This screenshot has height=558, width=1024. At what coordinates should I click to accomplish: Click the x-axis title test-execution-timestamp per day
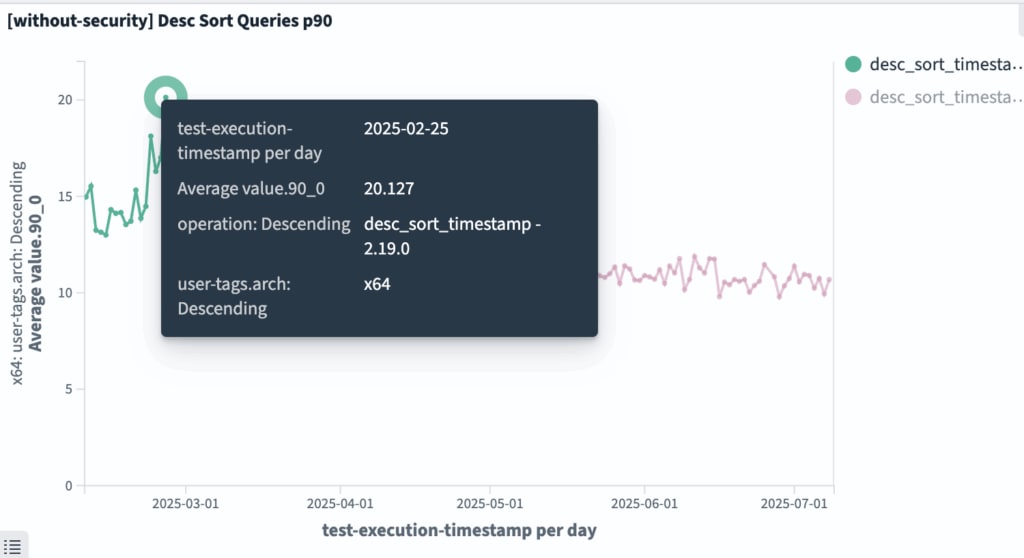point(459,530)
